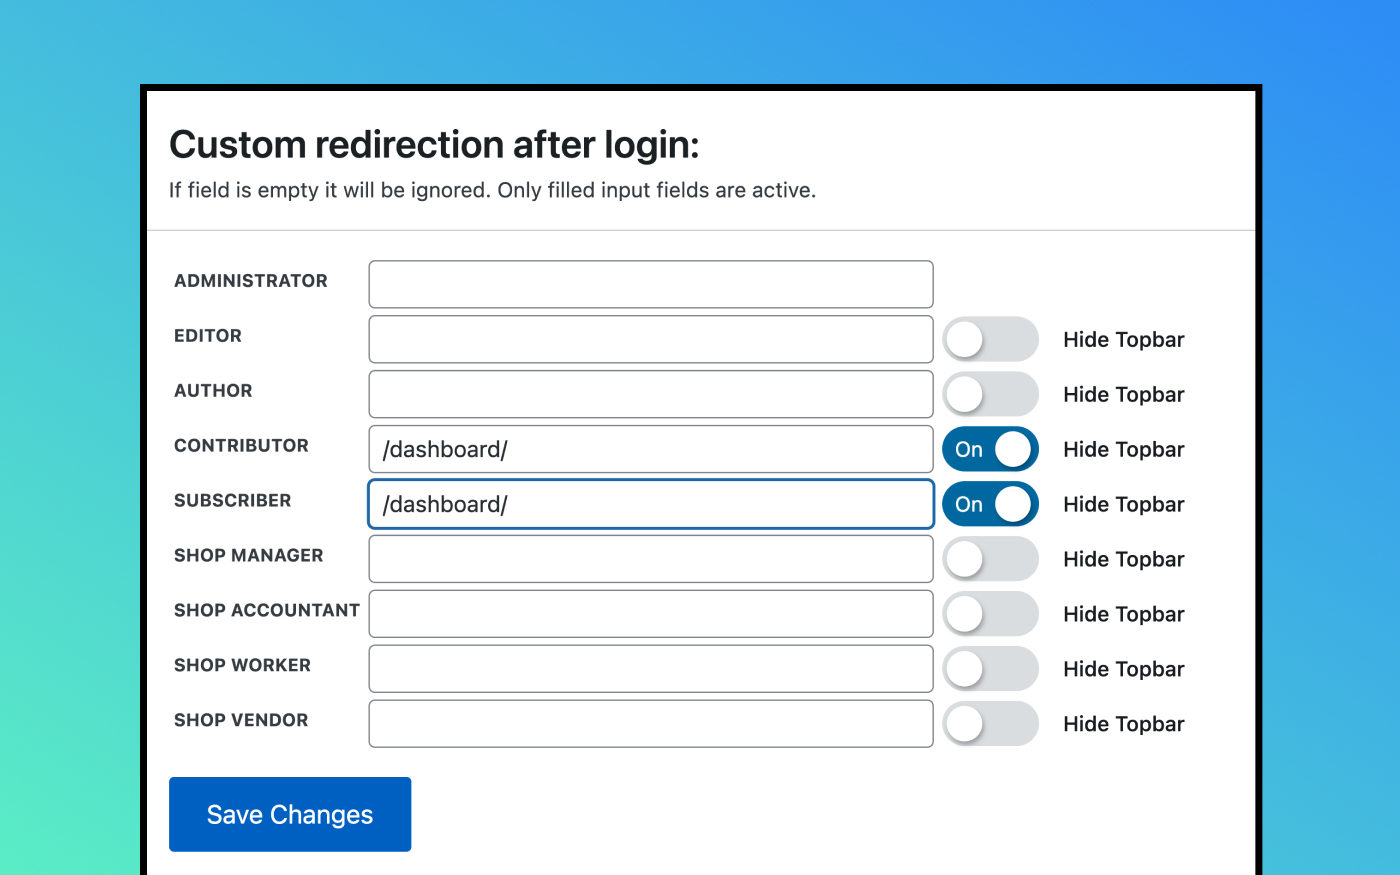This screenshot has width=1400, height=875.
Task: Click the Shop Accountant URL input
Action: point(650,614)
